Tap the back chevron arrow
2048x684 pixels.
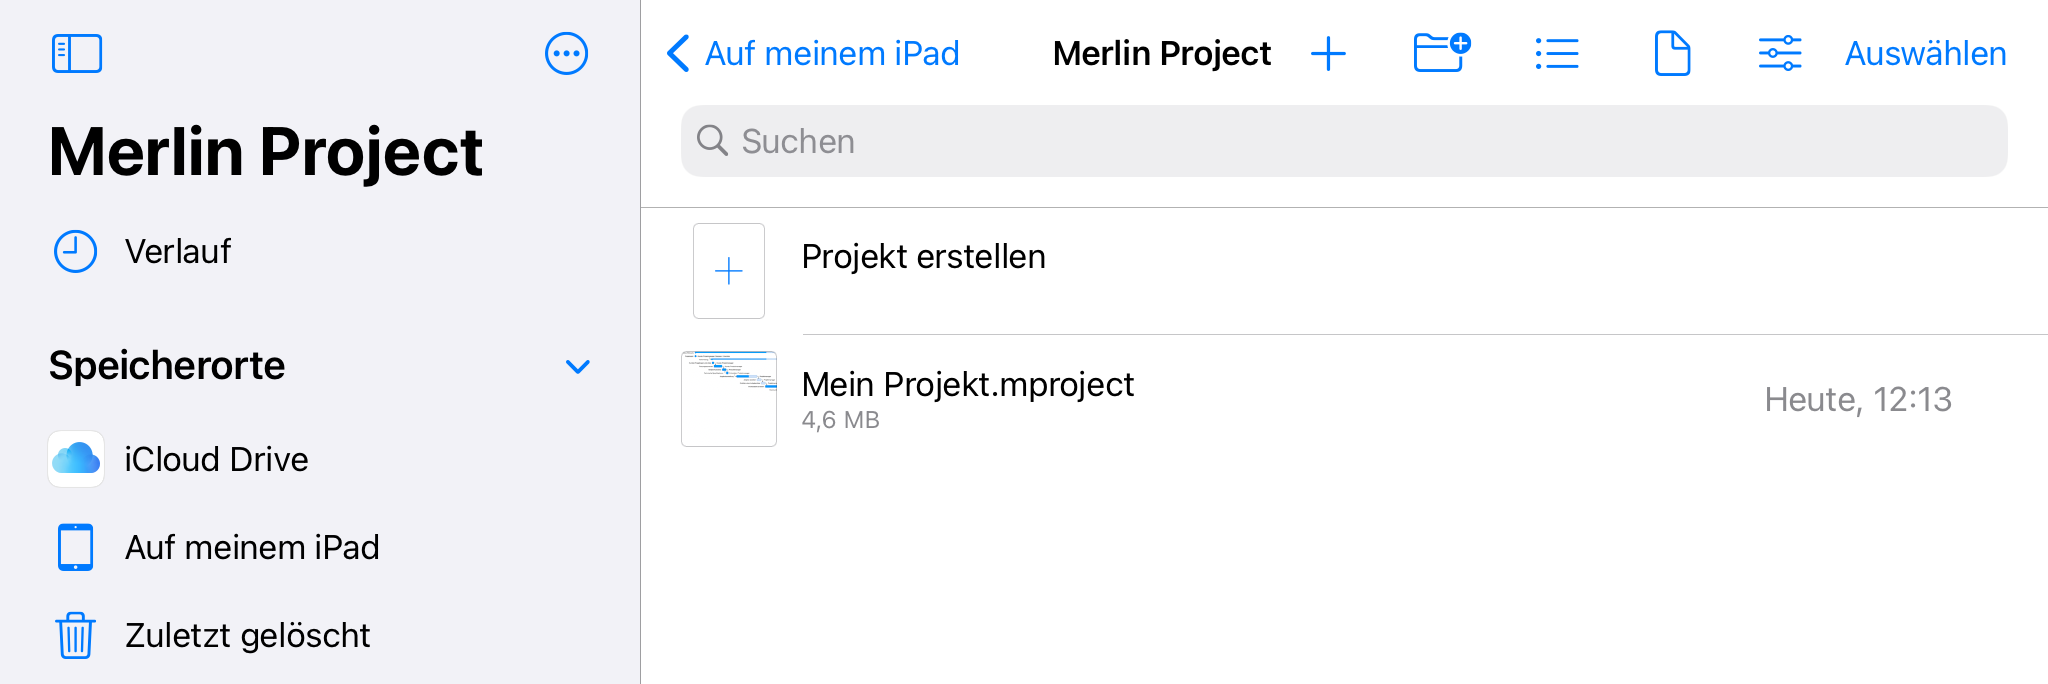pyautogui.click(x=678, y=53)
